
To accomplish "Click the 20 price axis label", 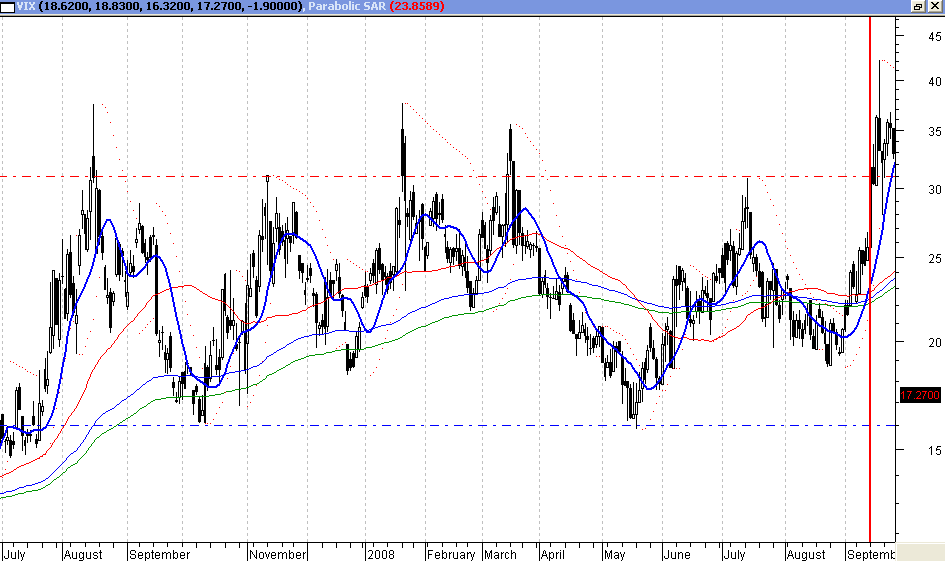I will tap(935, 342).
